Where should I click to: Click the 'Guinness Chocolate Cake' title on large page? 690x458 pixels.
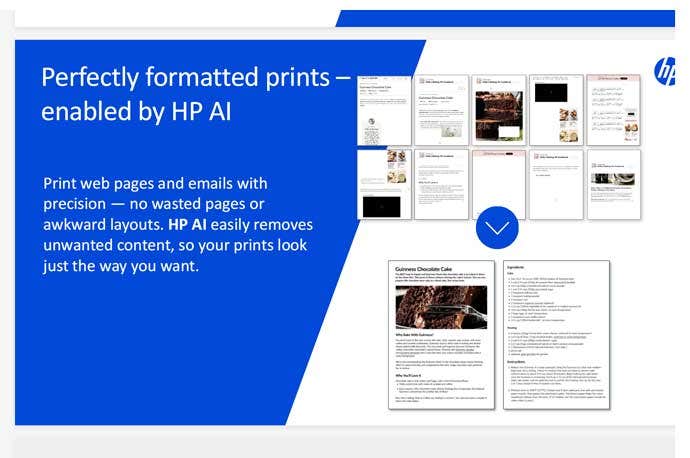coord(424,267)
